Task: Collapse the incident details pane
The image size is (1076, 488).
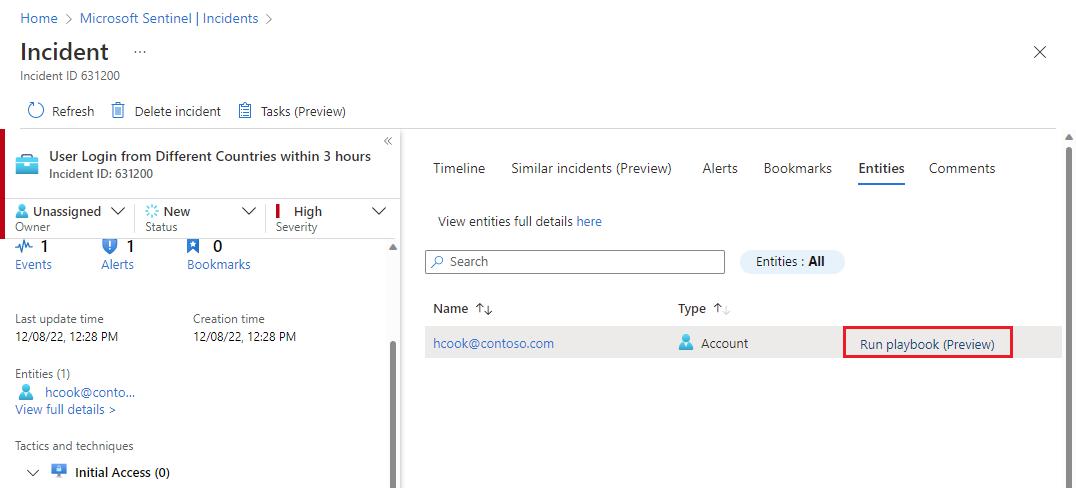Action: coord(388,141)
